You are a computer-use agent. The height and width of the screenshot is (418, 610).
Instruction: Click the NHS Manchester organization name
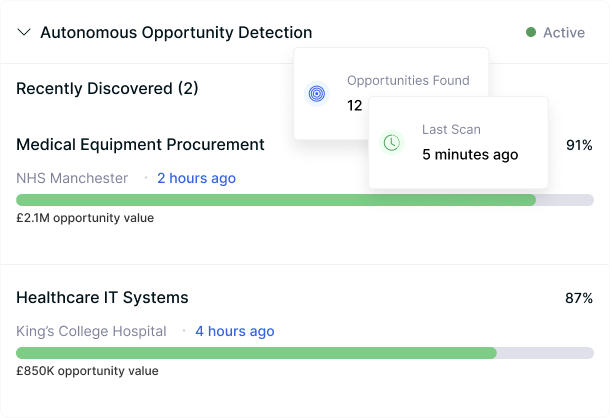tap(72, 178)
